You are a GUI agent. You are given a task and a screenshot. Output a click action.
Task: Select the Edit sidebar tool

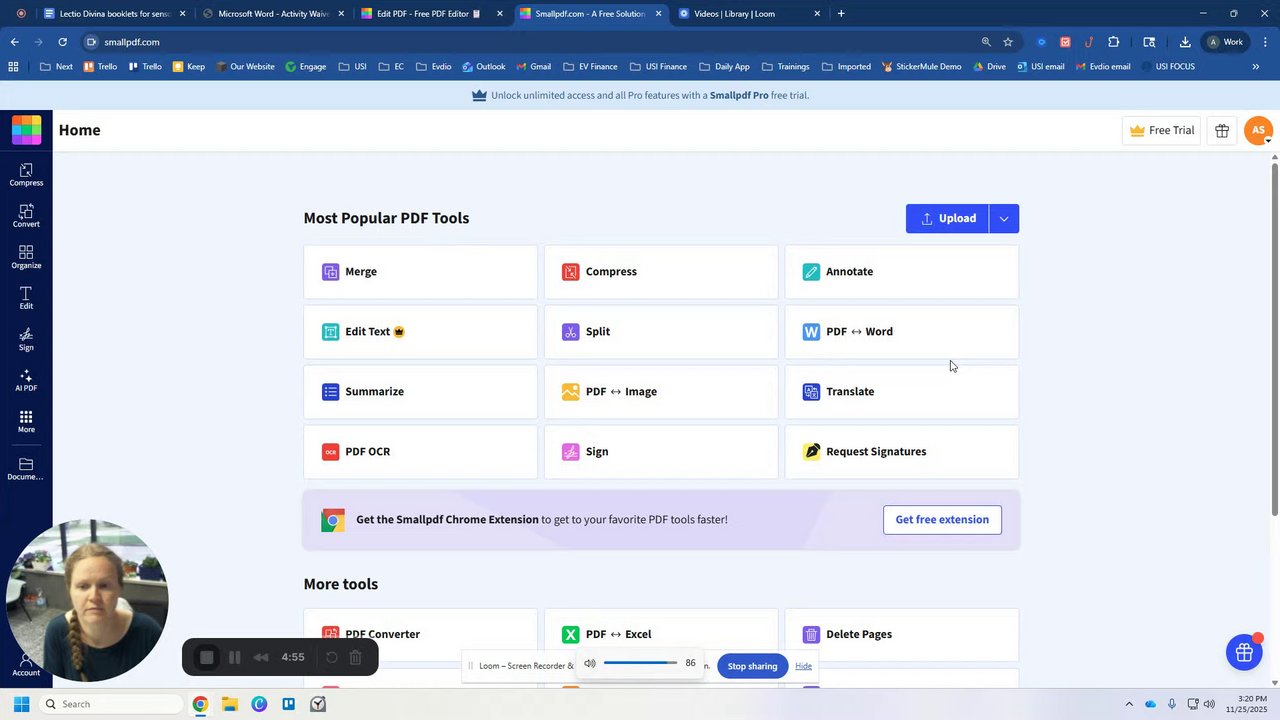tap(26, 298)
